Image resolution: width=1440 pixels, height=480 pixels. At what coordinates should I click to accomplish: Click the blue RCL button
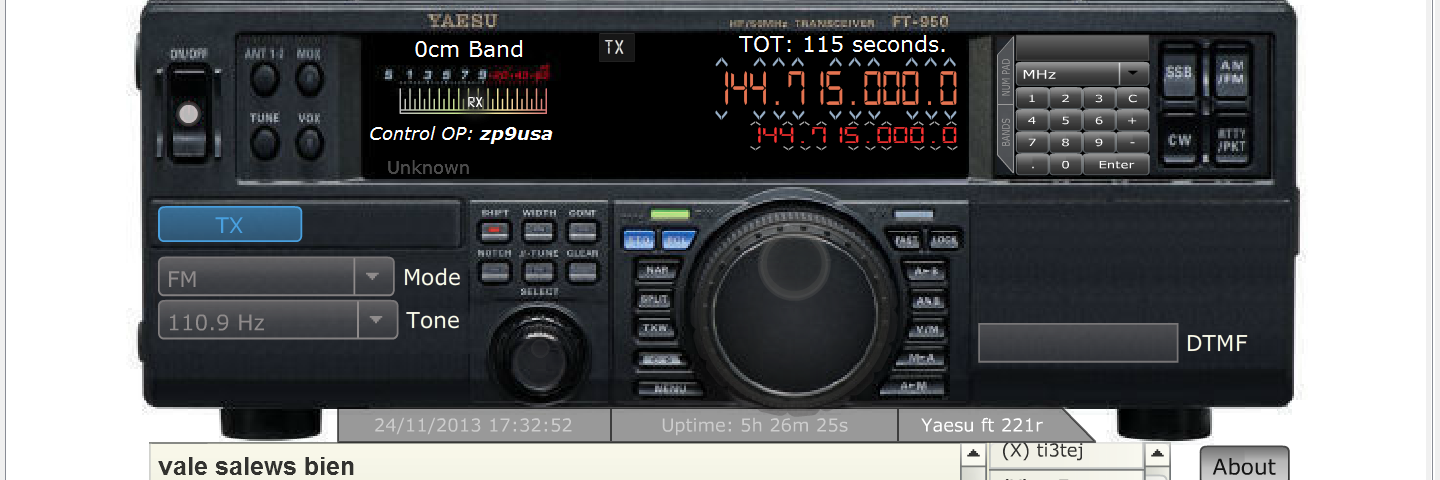tap(677, 240)
